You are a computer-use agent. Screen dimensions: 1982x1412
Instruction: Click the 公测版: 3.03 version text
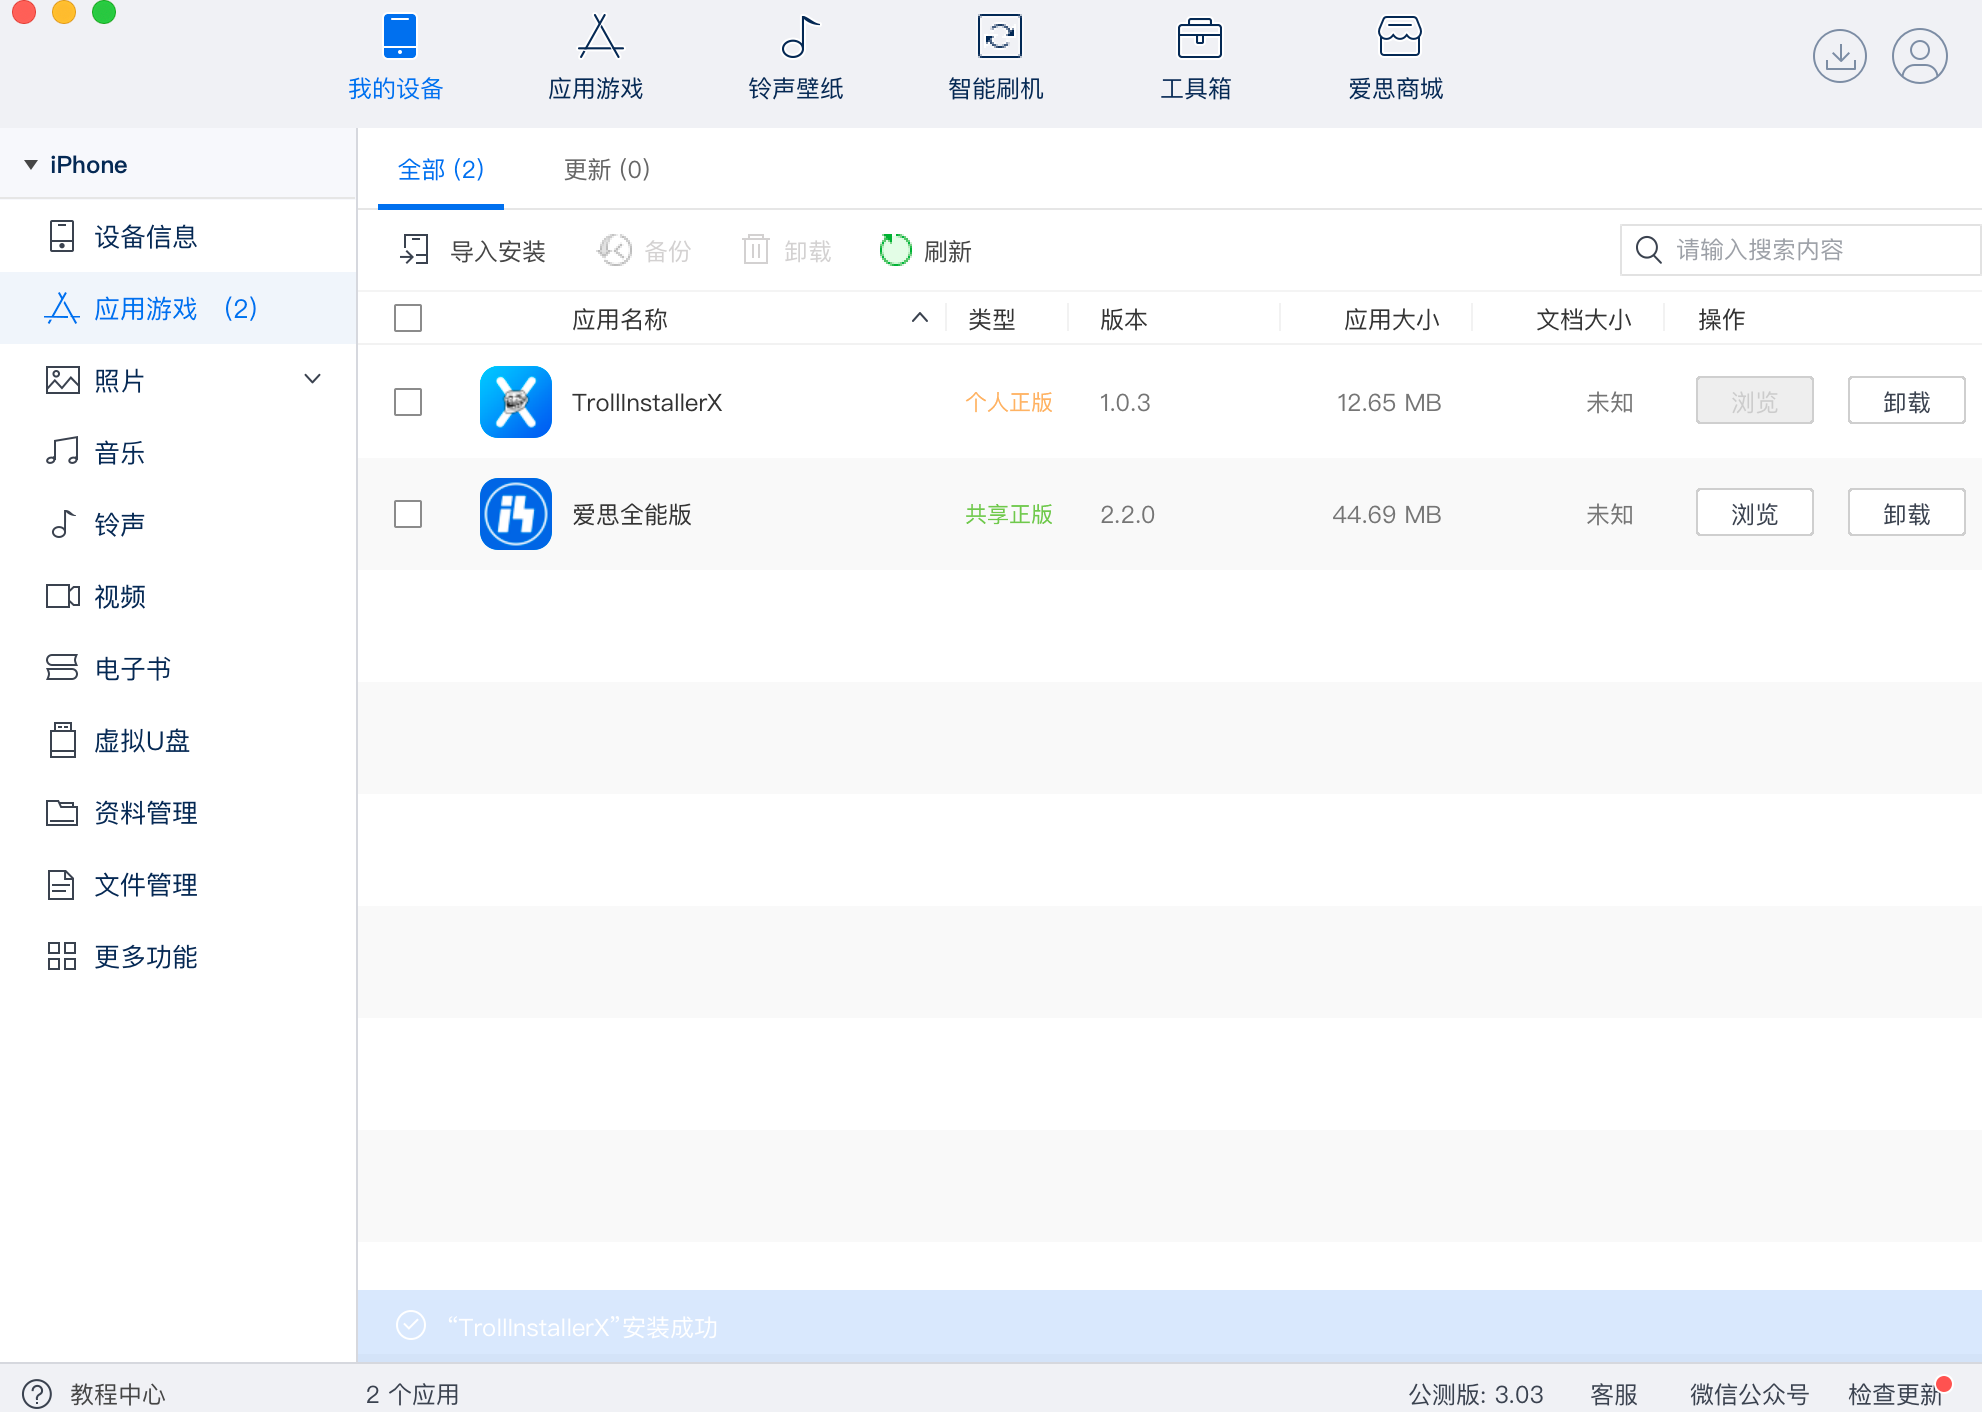click(1476, 1394)
